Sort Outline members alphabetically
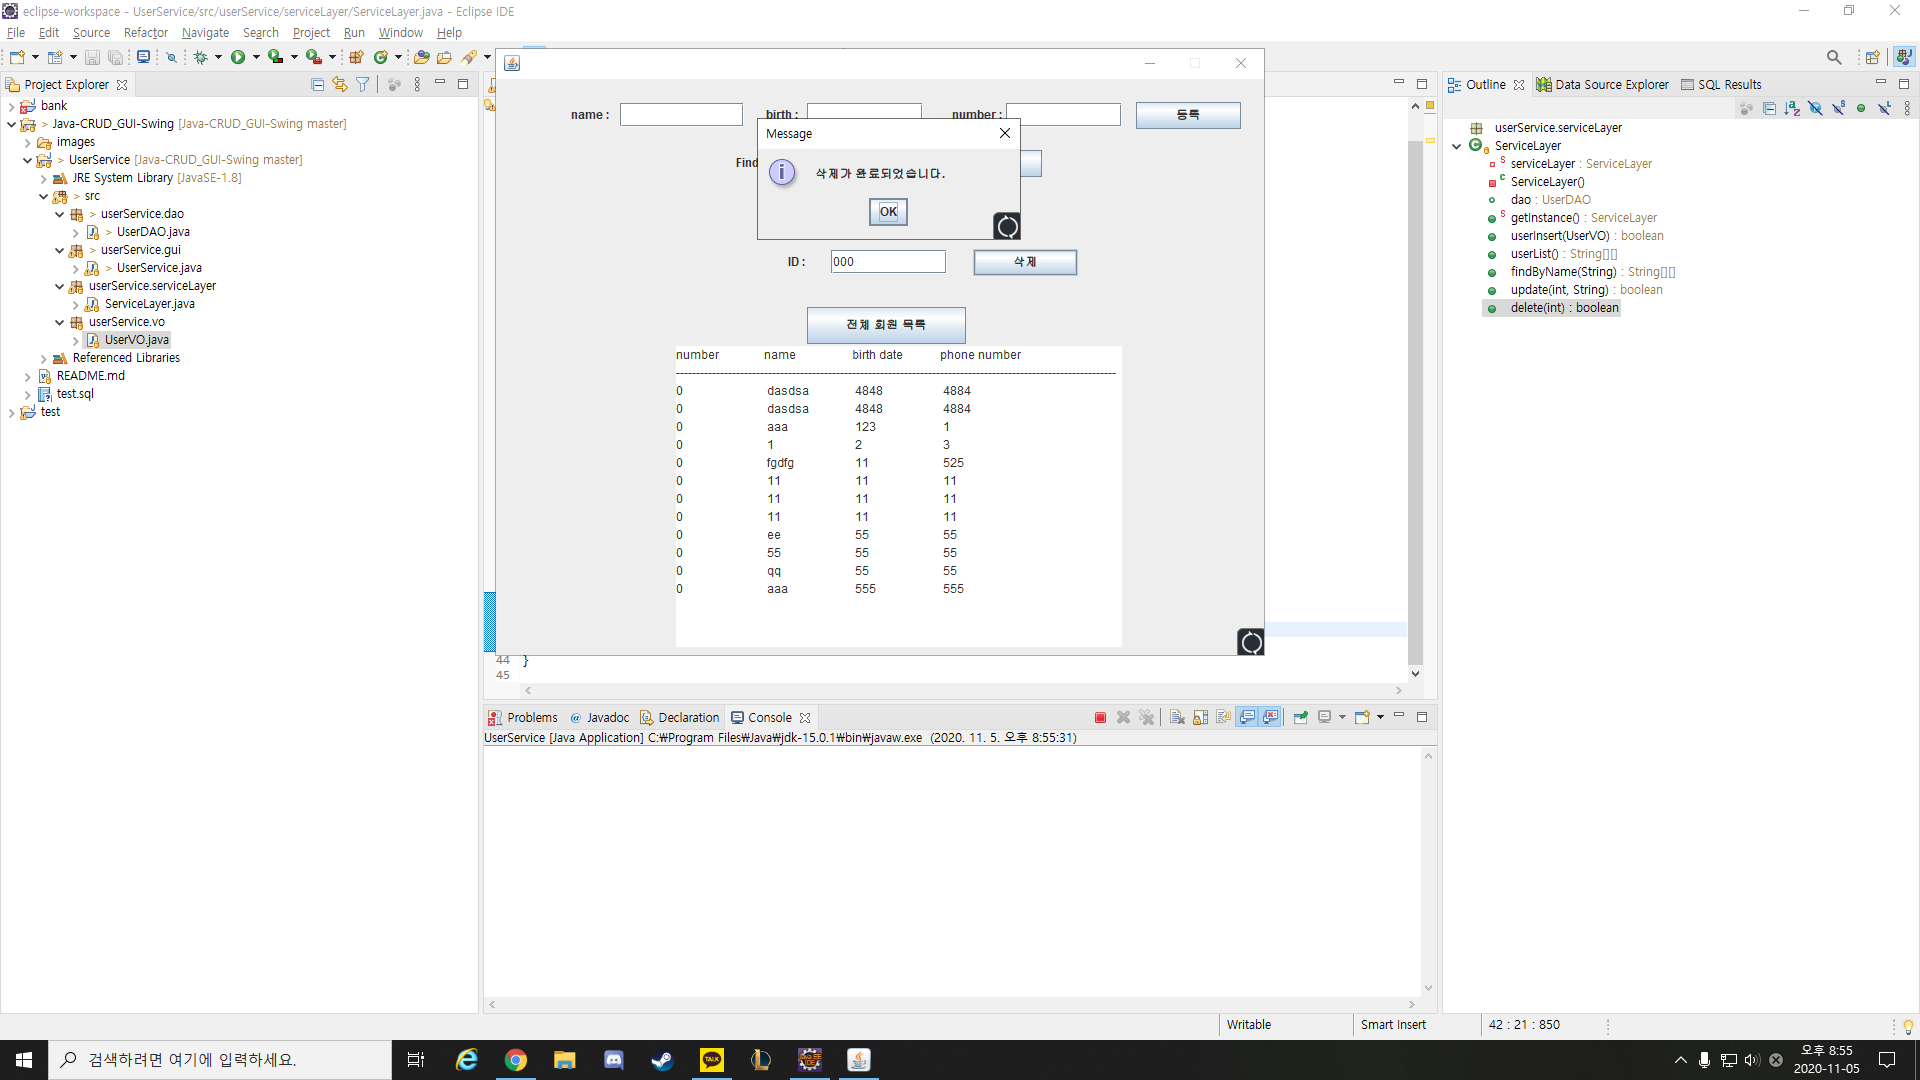 point(1792,108)
